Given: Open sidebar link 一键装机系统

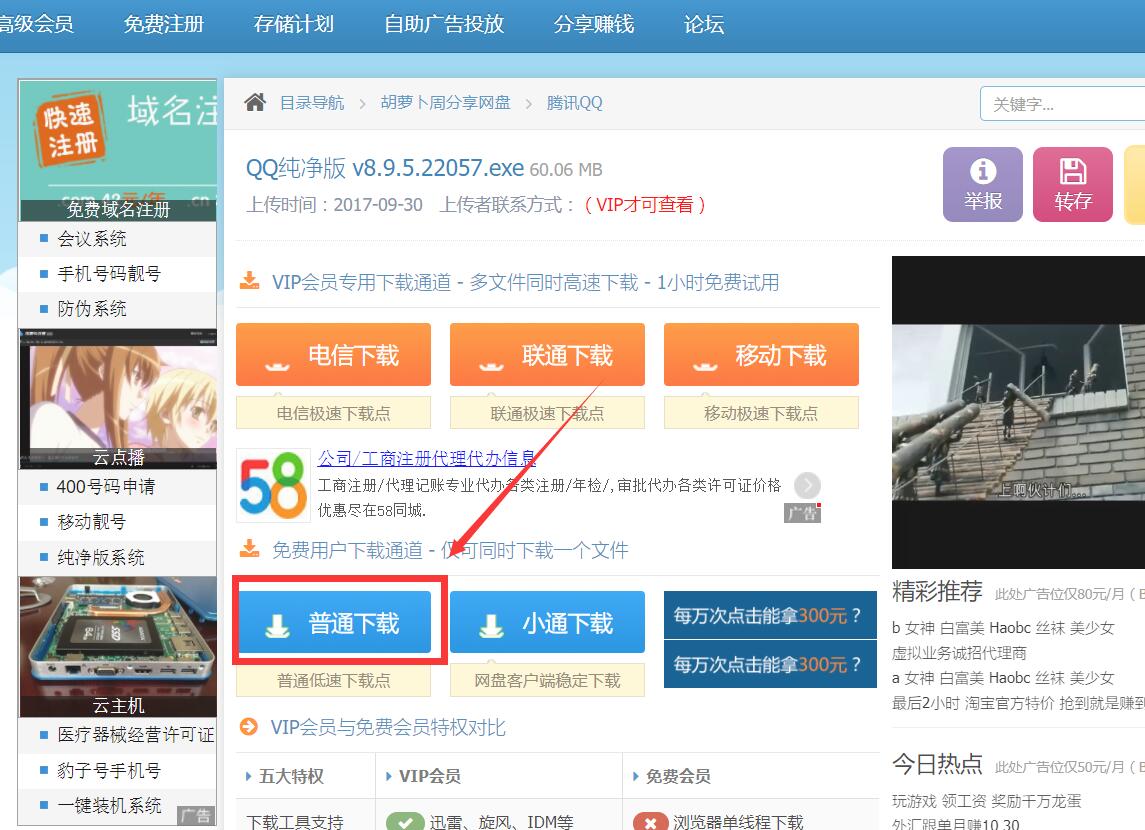Looking at the screenshot, I should (110, 805).
